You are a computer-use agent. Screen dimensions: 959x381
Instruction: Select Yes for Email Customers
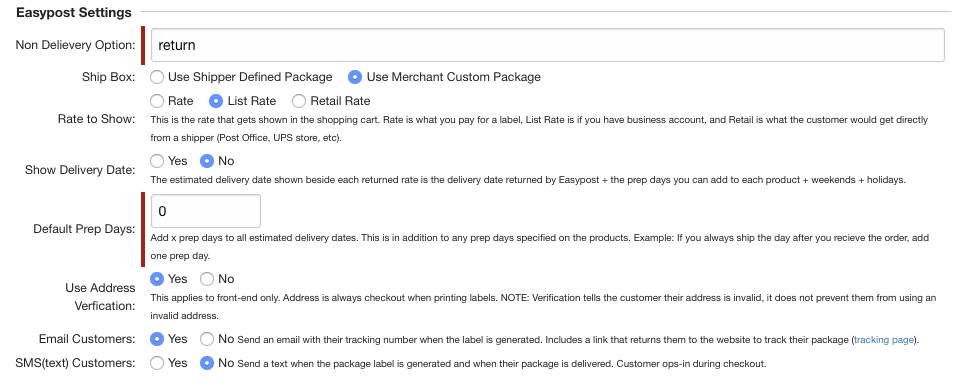[157, 339]
